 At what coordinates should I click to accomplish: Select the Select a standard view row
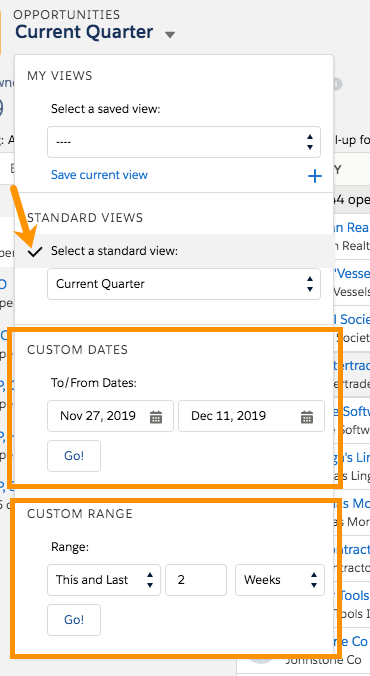coord(174,251)
